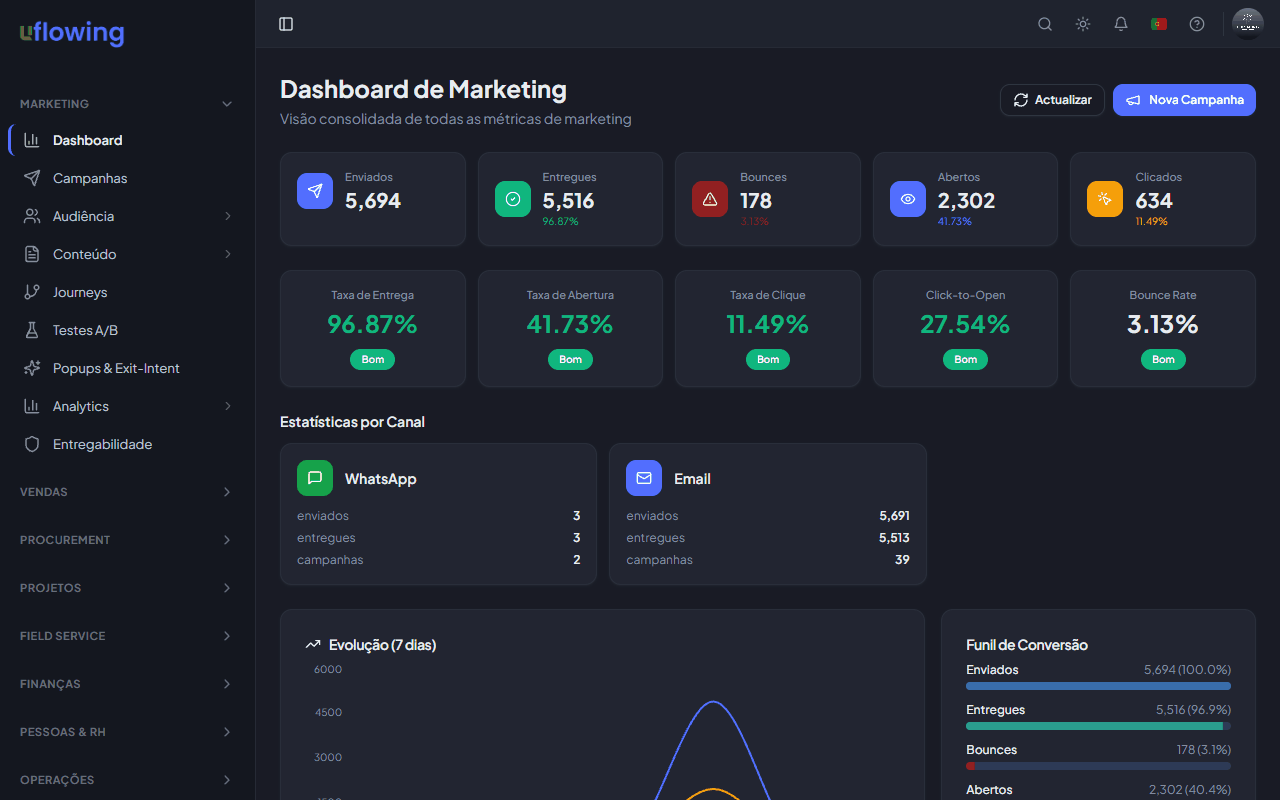Open the Portuguese flag language selector
The height and width of the screenshot is (800, 1280).
click(x=1158, y=23)
